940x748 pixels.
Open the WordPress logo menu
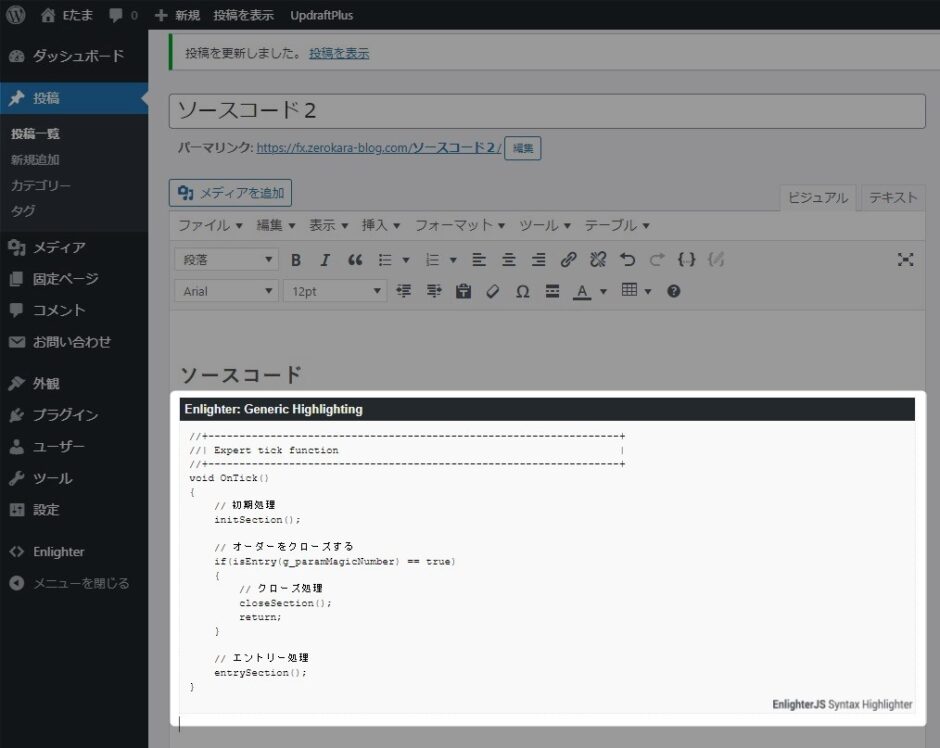click(x=16, y=15)
